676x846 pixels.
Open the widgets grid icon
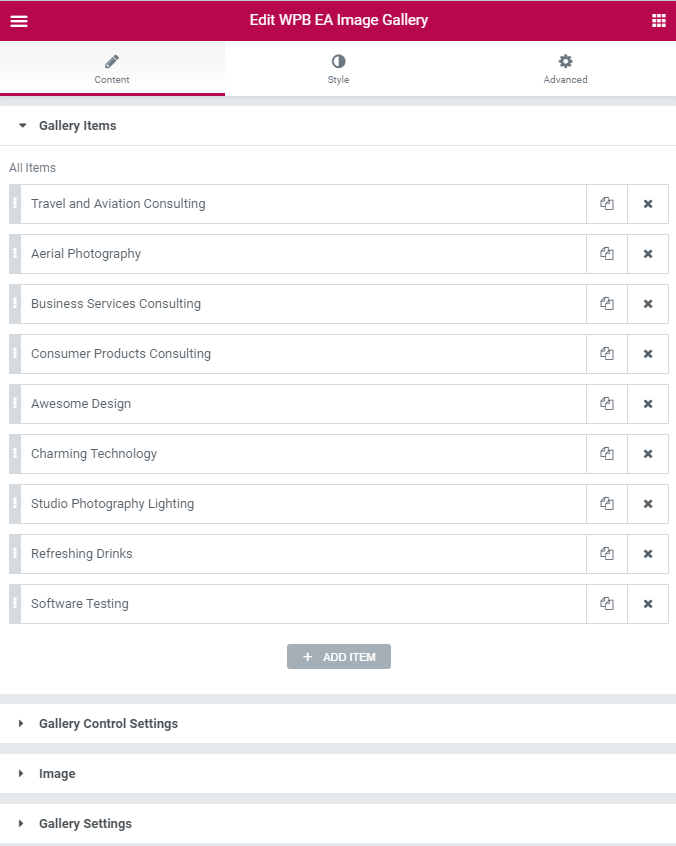point(658,21)
